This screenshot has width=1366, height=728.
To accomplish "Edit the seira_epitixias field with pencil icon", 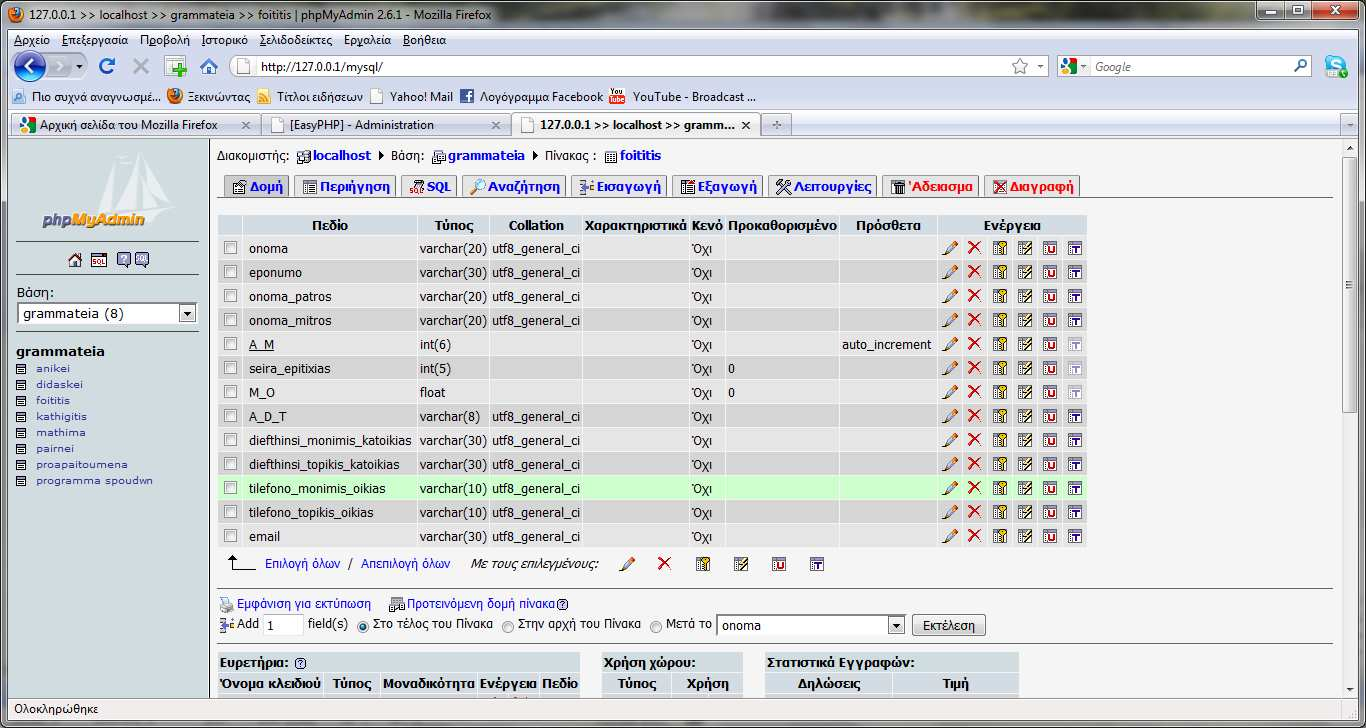I will tap(950, 368).
